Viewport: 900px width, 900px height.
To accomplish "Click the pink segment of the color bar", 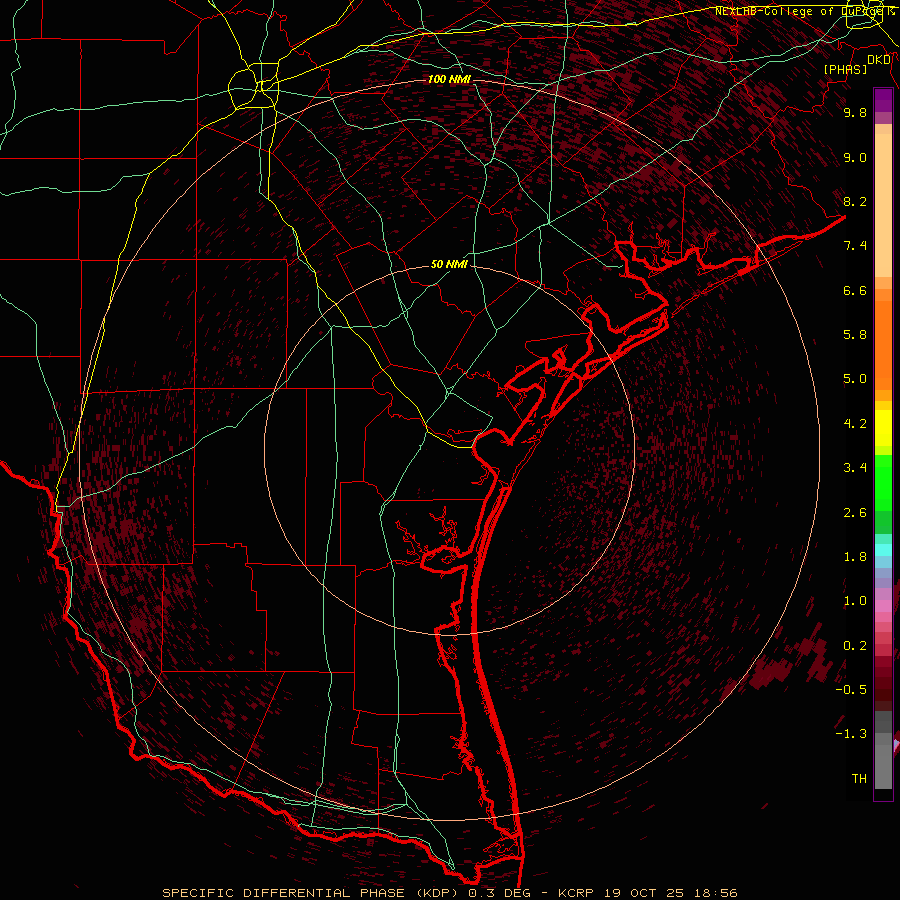I will point(883,606).
